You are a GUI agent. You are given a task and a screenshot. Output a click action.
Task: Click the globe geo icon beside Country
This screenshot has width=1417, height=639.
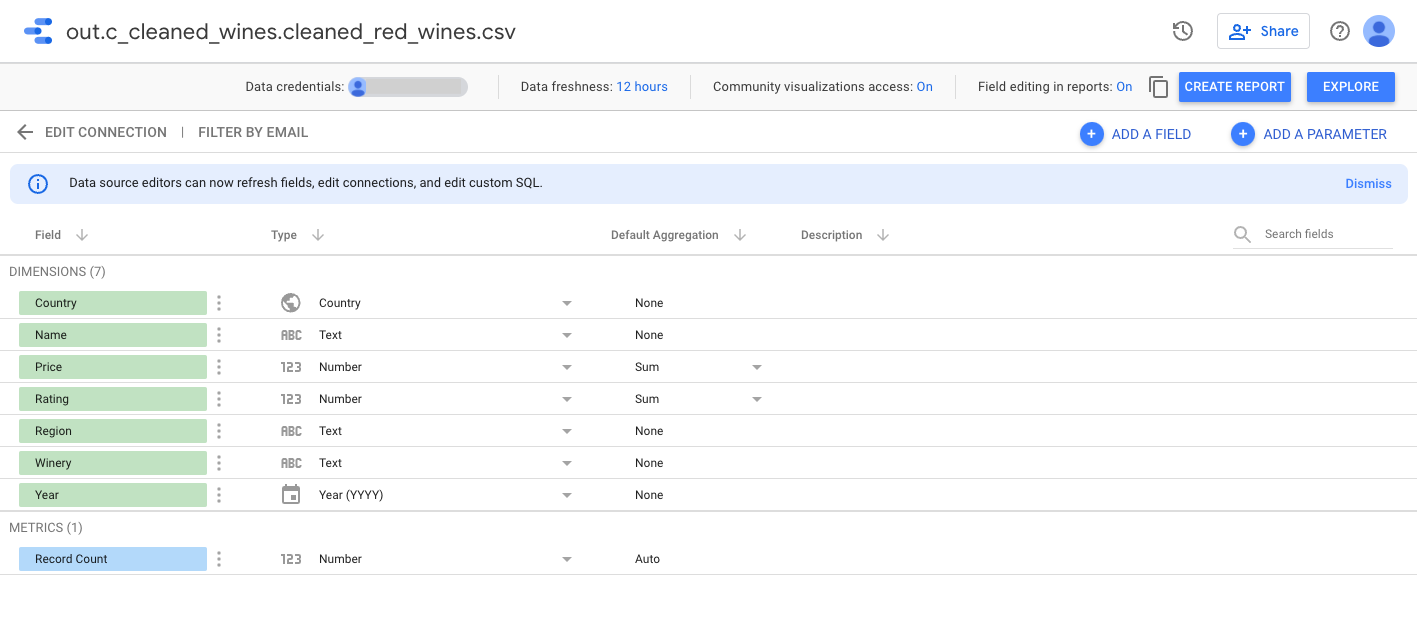pyautogui.click(x=291, y=302)
